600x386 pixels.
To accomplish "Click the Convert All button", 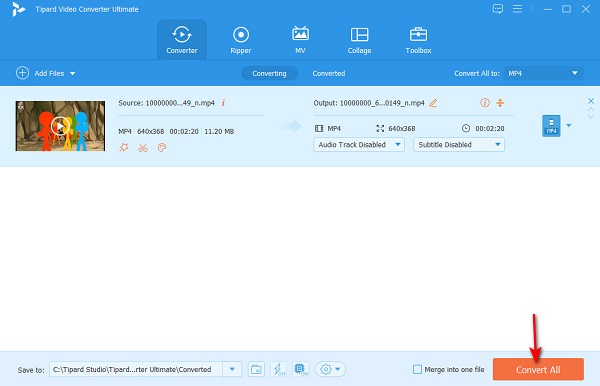I will 538,369.
